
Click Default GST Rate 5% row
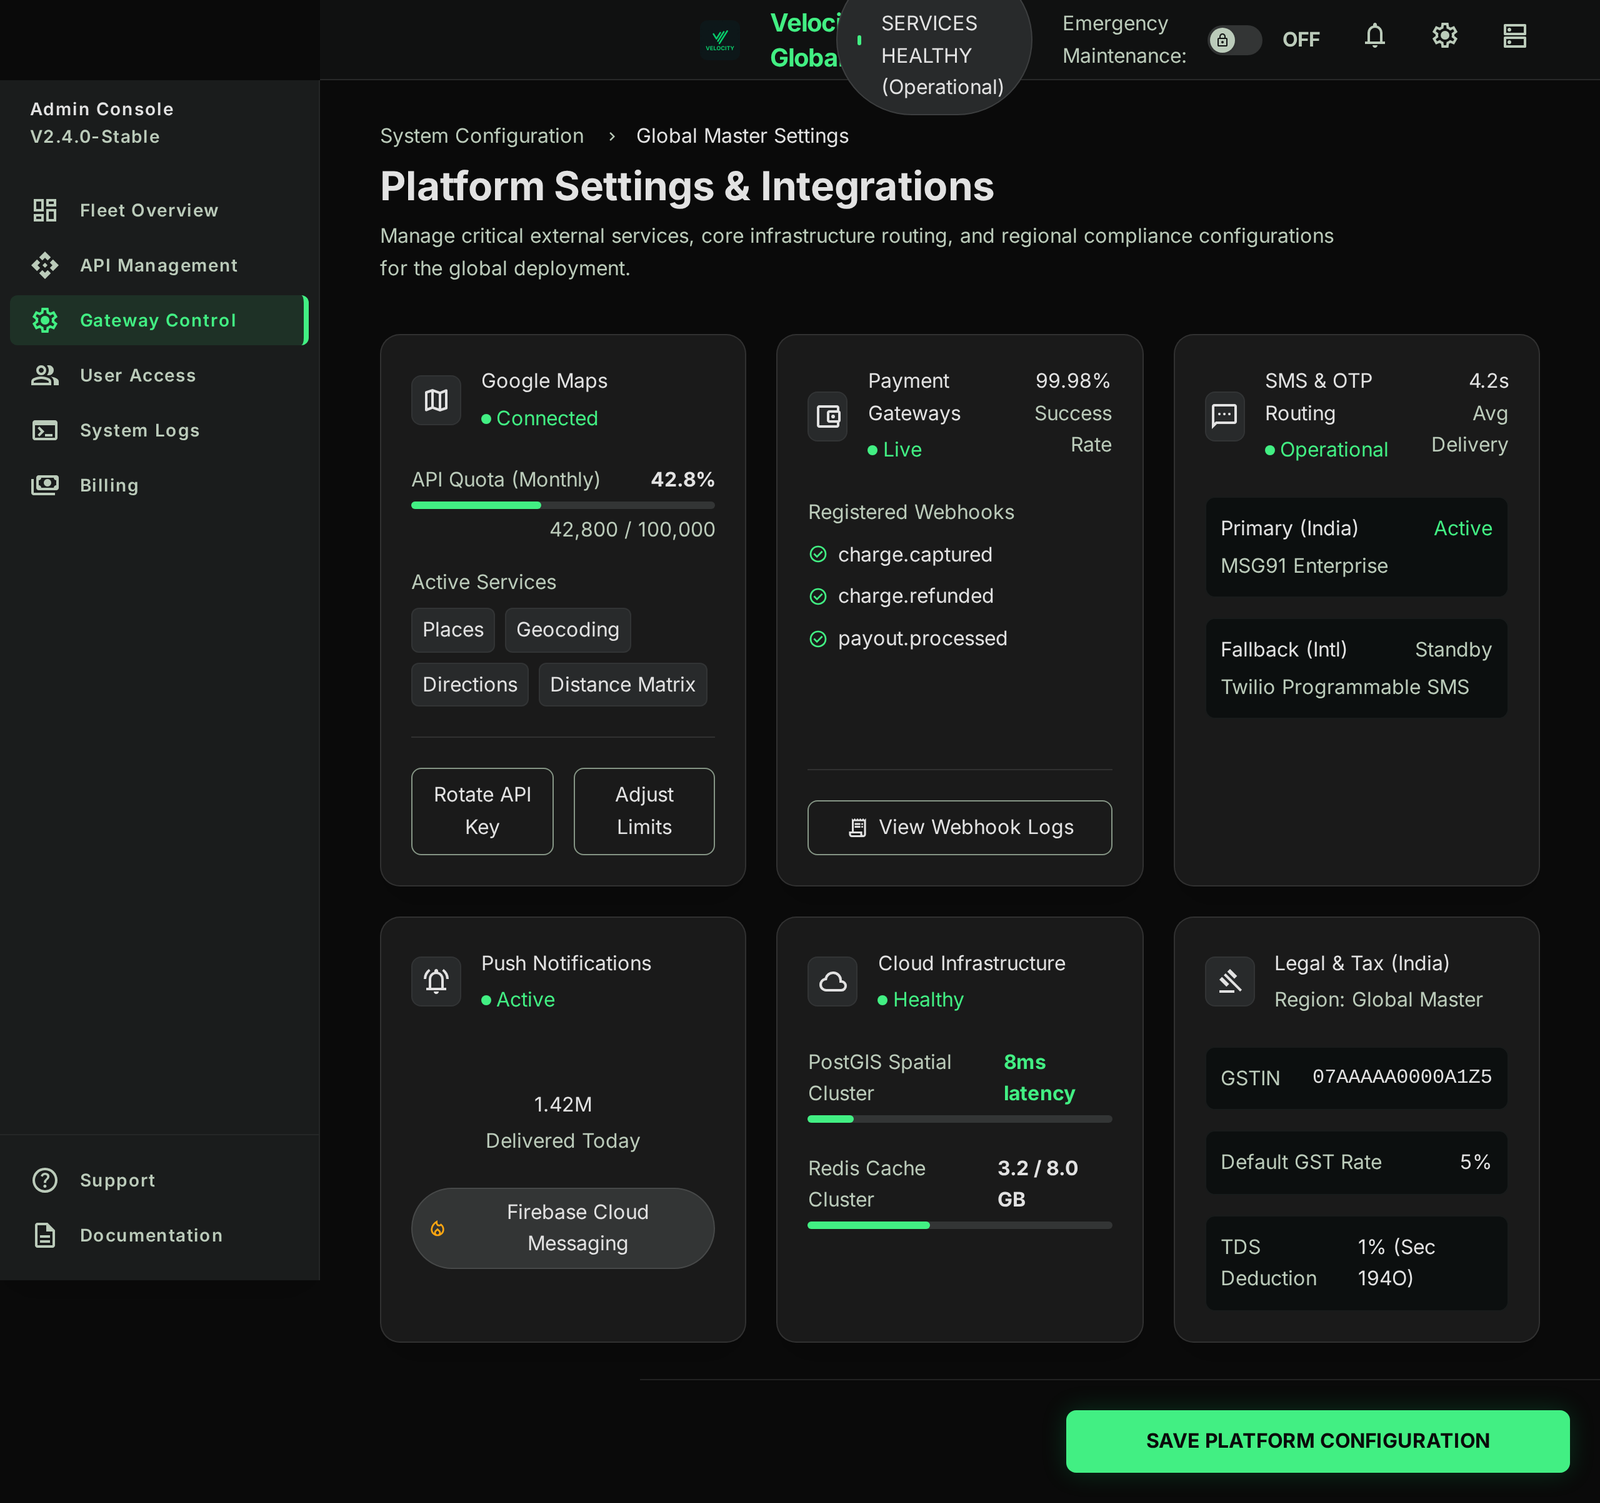pyautogui.click(x=1356, y=1162)
